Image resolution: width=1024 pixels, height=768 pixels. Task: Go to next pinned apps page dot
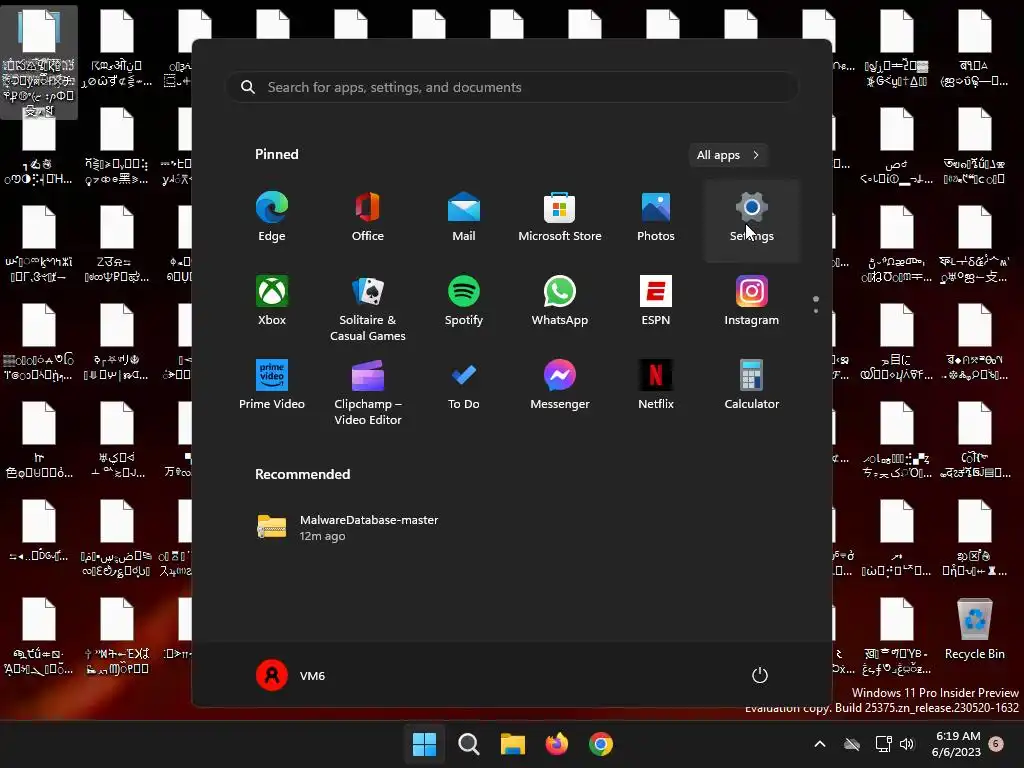coord(816,311)
